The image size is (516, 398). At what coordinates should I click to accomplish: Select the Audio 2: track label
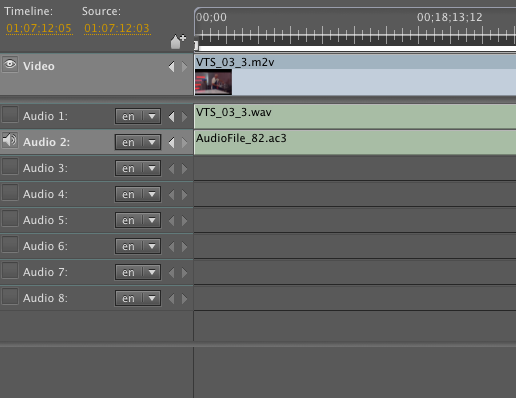[x=46, y=142]
